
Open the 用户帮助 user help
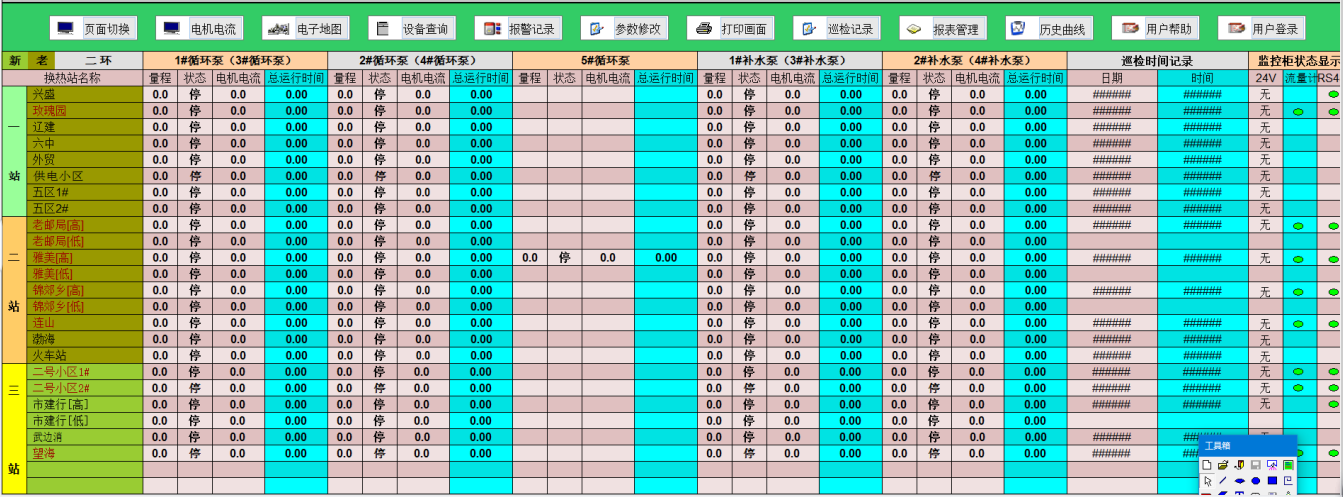(x=1156, y=29)
